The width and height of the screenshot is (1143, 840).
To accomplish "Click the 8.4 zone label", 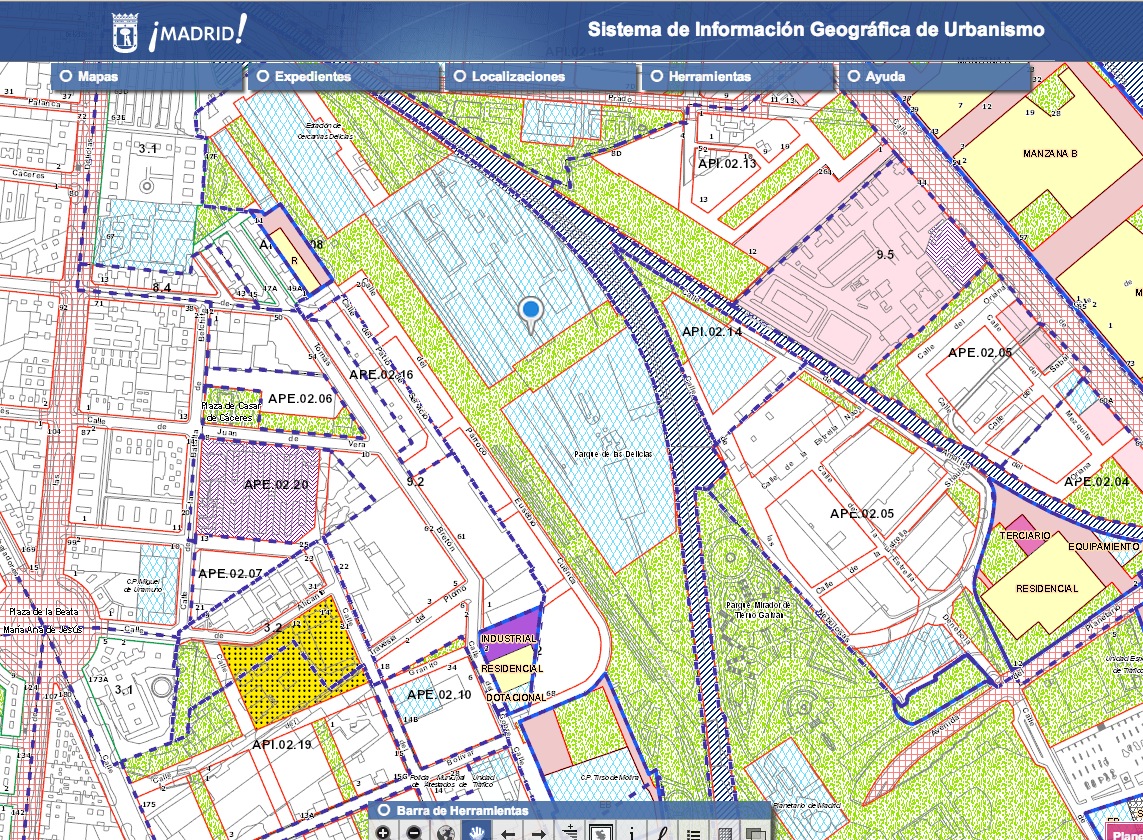I will pyautogui.click(x=161, y=287).
